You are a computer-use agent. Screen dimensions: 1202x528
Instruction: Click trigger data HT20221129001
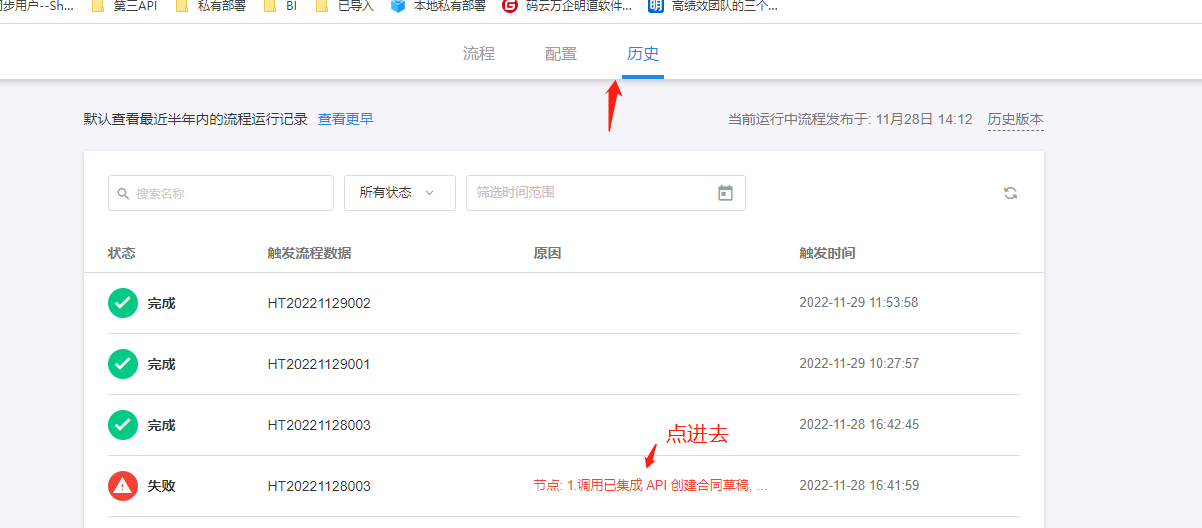319,364
